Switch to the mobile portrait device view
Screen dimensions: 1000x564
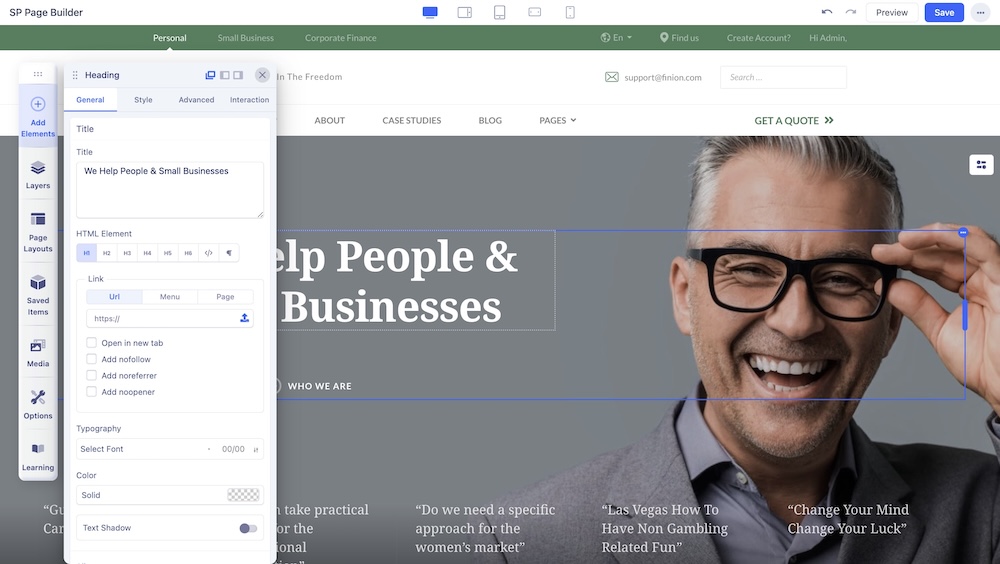(570, 12)
